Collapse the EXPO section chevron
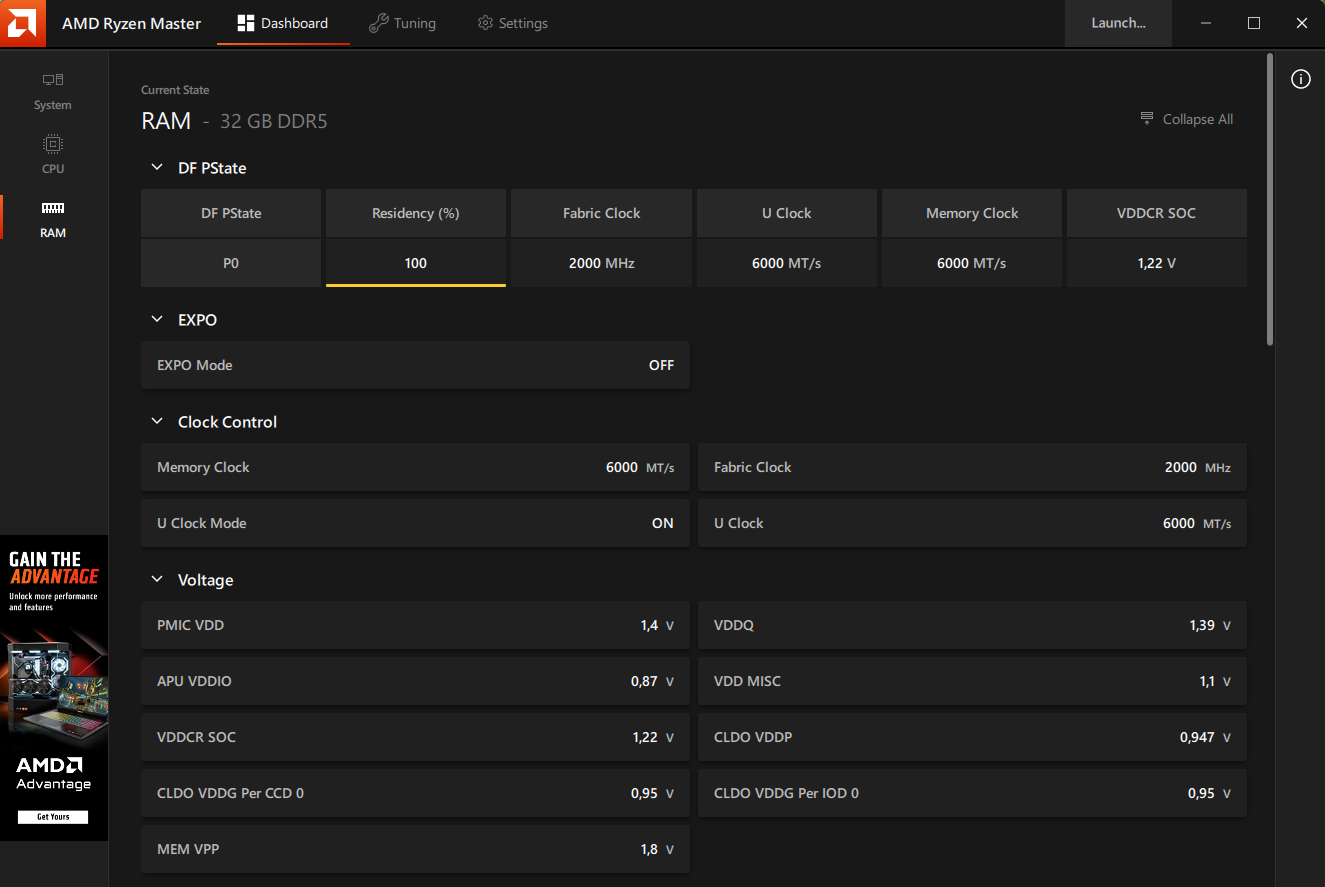The image size is (1325, 887). pyautogui.click(x=157, y=320)
